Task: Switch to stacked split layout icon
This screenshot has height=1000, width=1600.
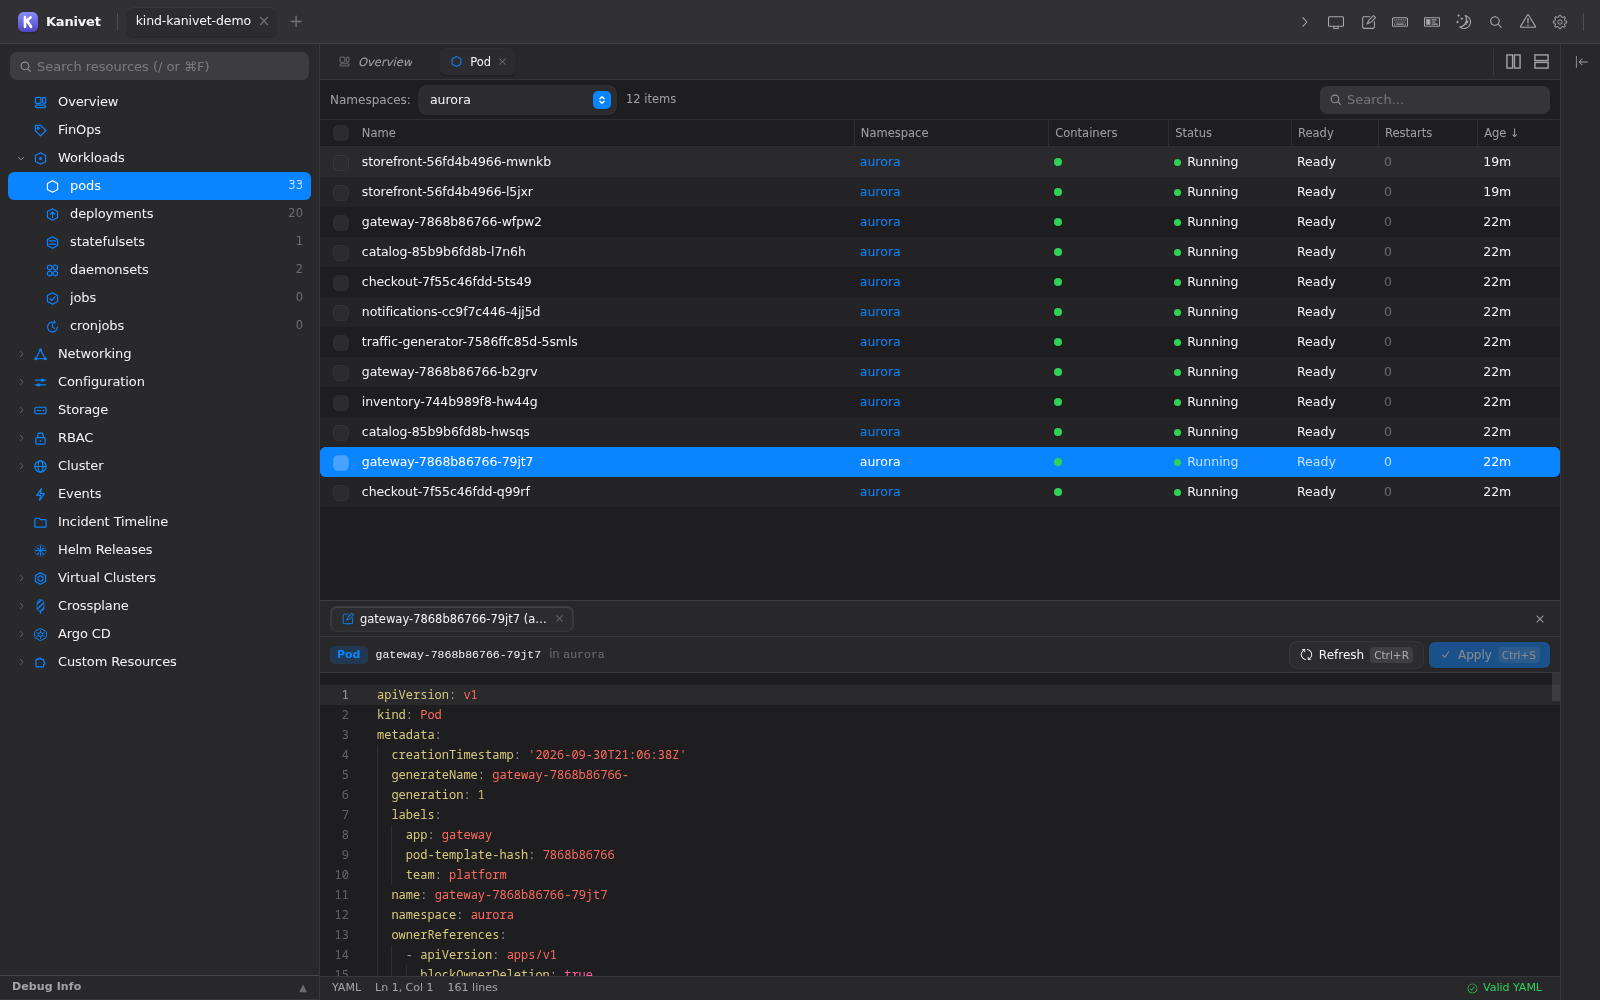Action: (x=1541, y=62)
